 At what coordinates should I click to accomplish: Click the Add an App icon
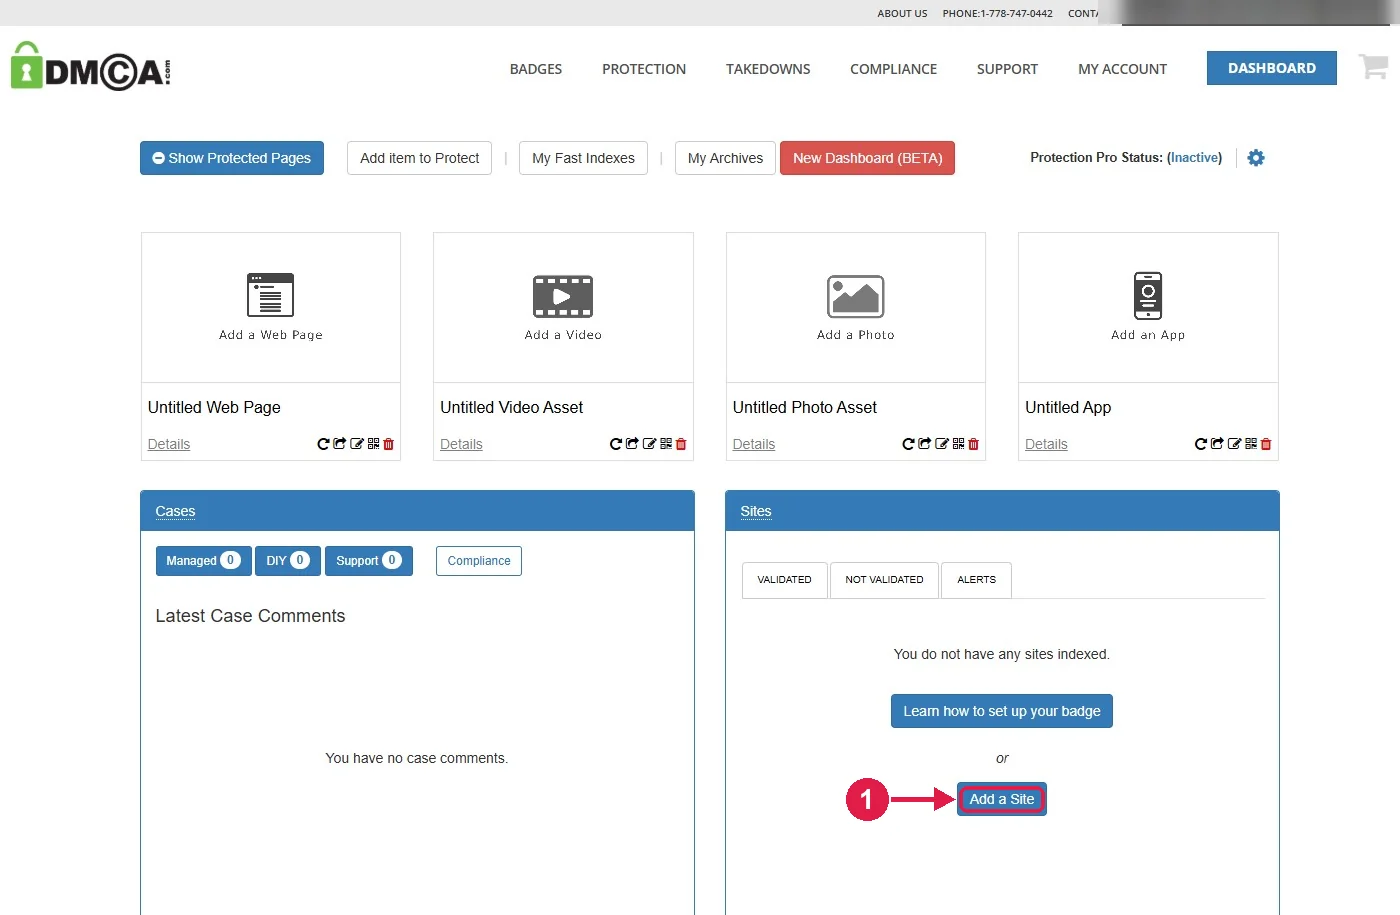click(x=1148, y=295)
